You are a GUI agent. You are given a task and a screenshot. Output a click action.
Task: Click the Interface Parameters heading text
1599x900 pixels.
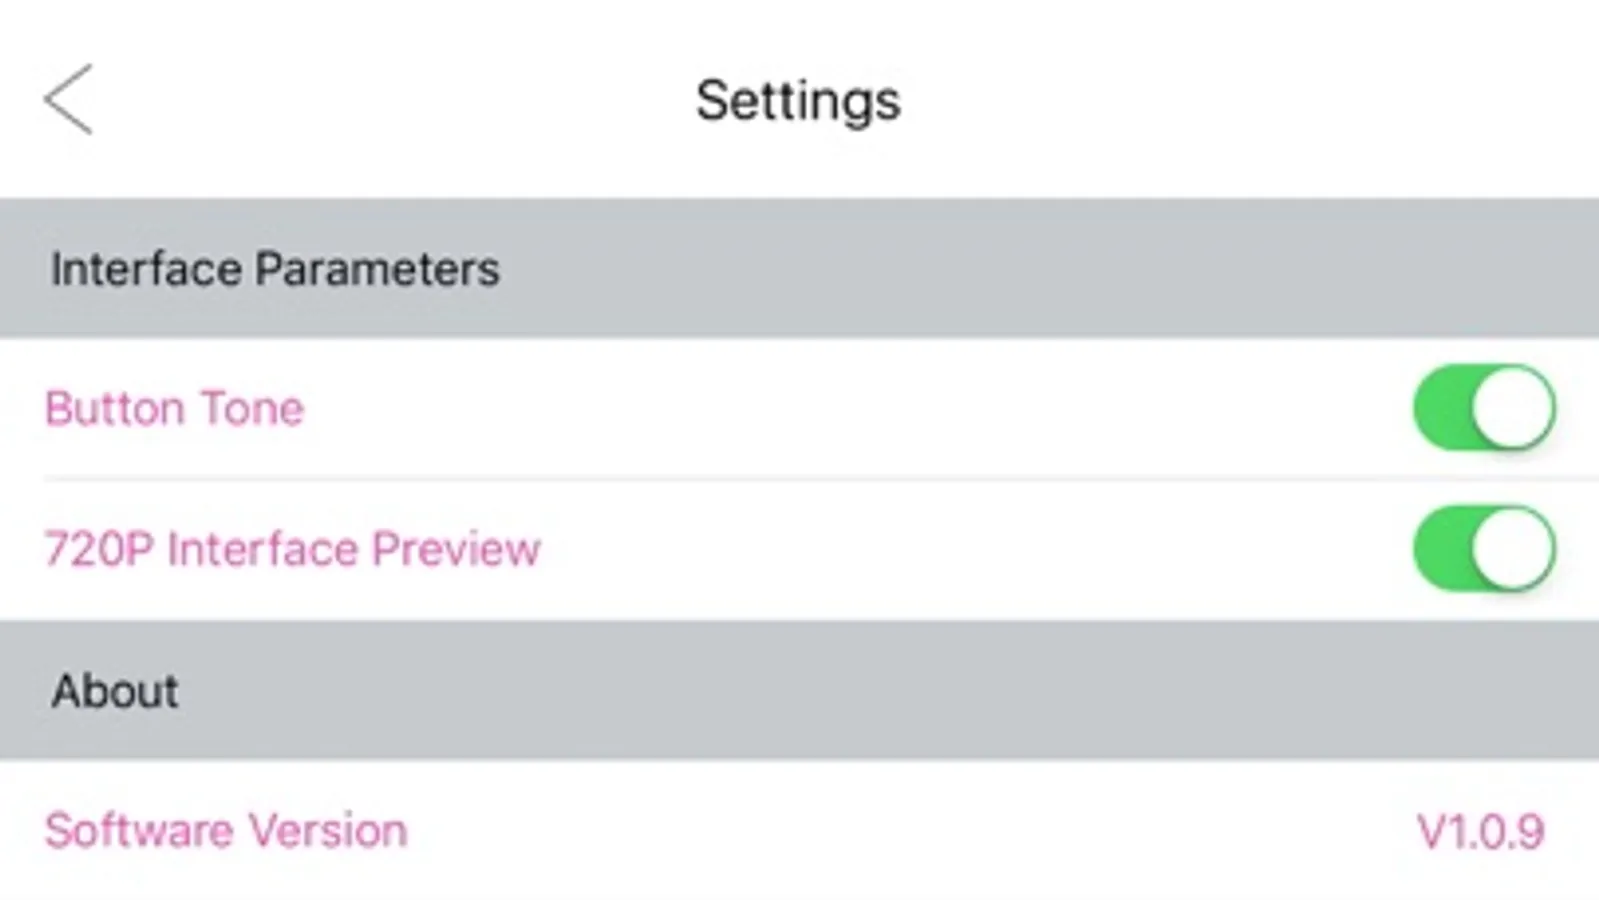(x=275, y=269)
